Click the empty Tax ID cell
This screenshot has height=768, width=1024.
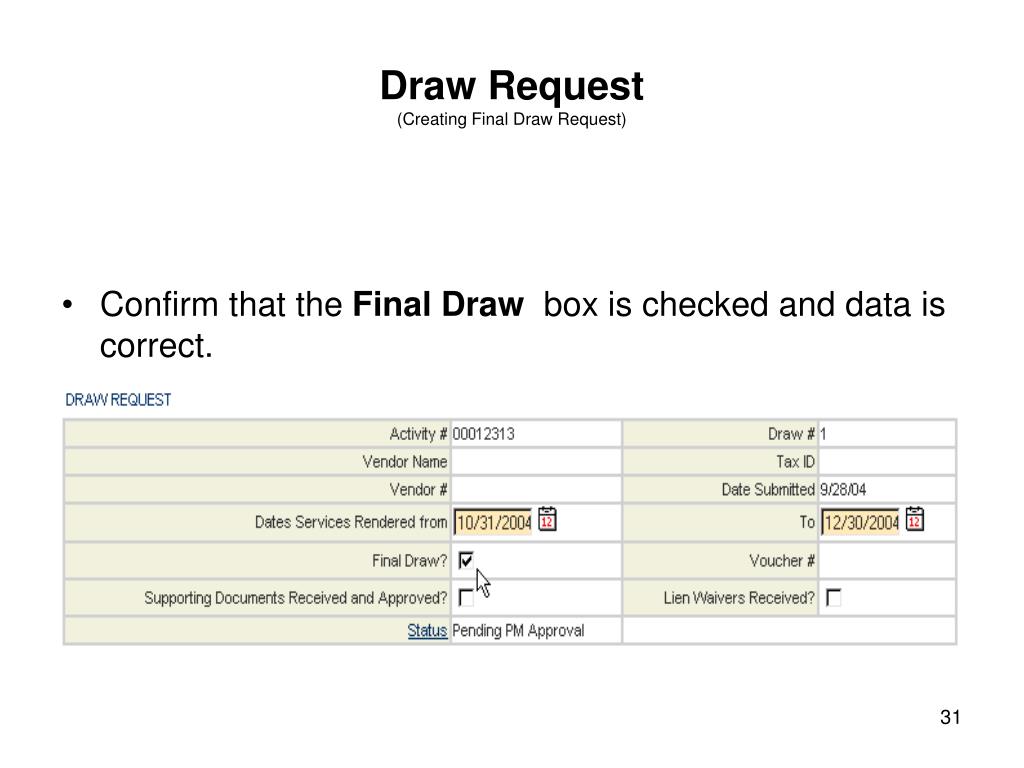point(886,462)
